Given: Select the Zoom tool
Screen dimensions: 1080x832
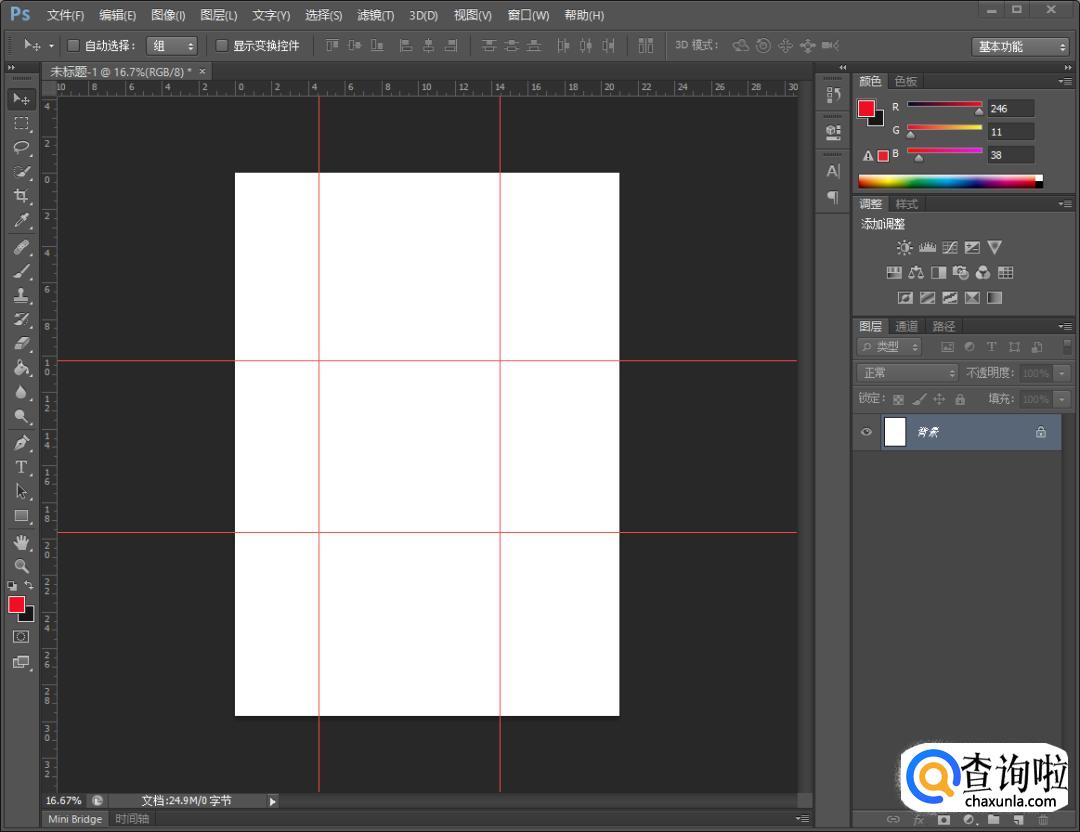Looking at the screenshot, I should click(21, 566).
